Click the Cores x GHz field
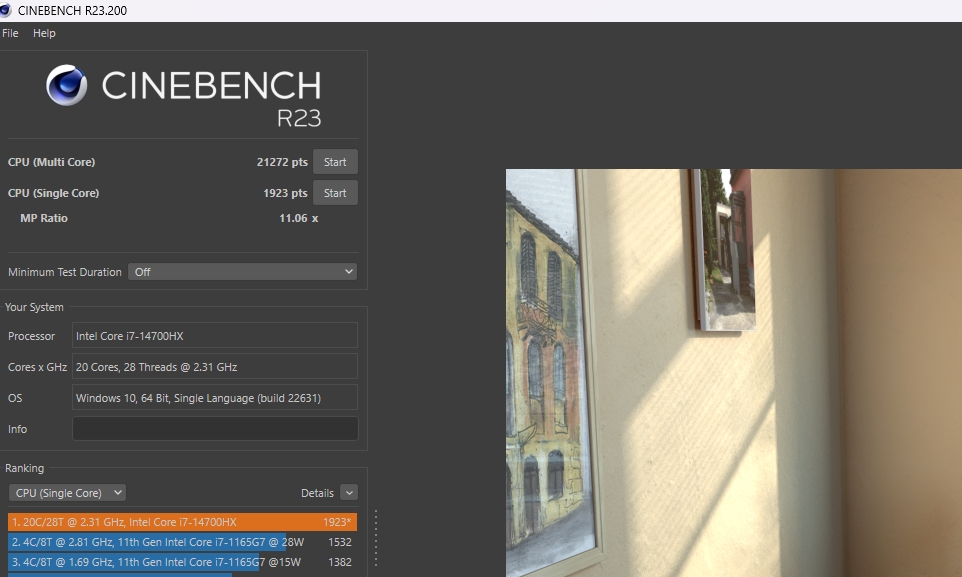 tap(215, 367)
